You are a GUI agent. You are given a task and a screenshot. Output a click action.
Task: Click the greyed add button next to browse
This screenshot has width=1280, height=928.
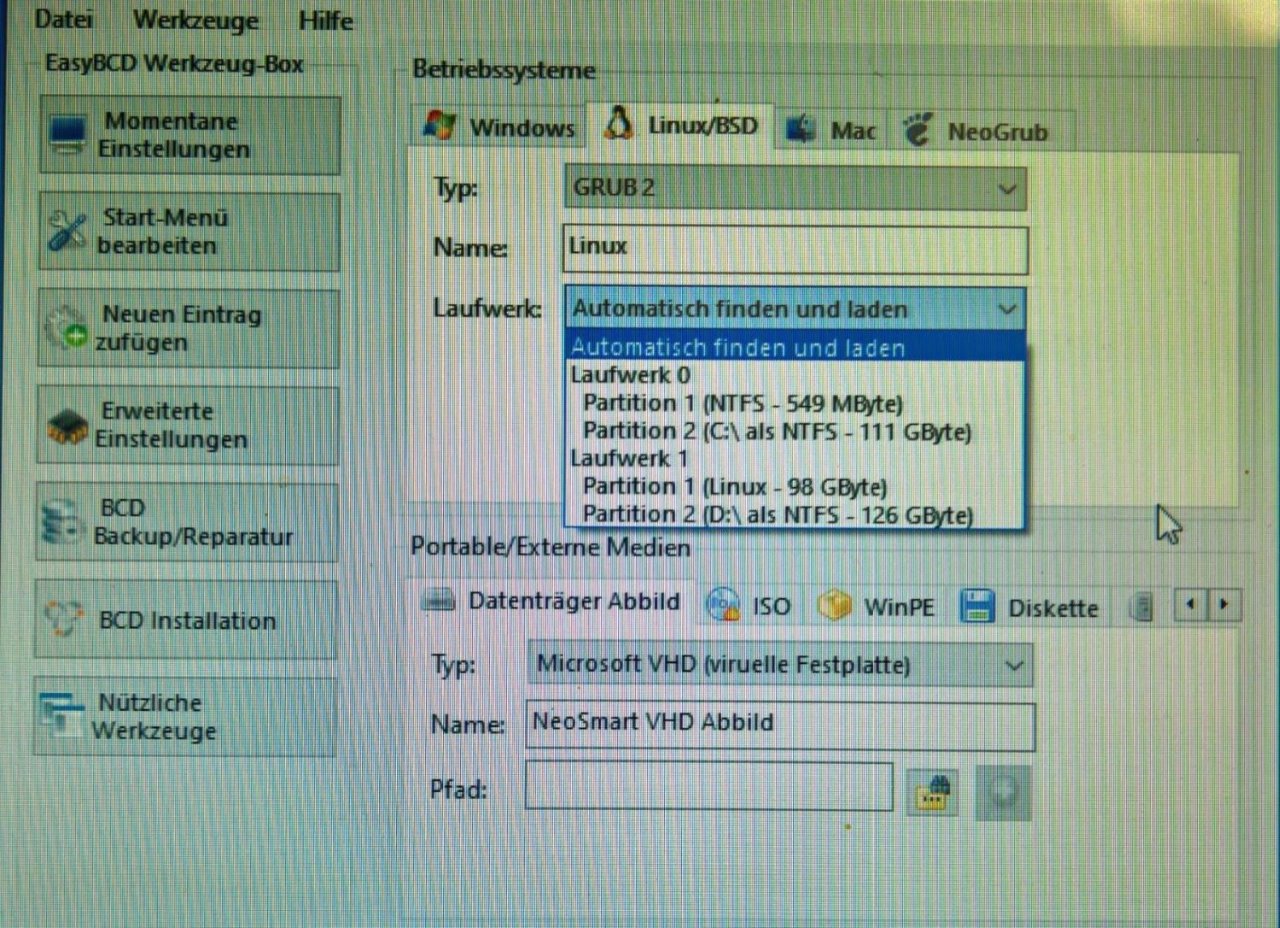(1002, 793)
